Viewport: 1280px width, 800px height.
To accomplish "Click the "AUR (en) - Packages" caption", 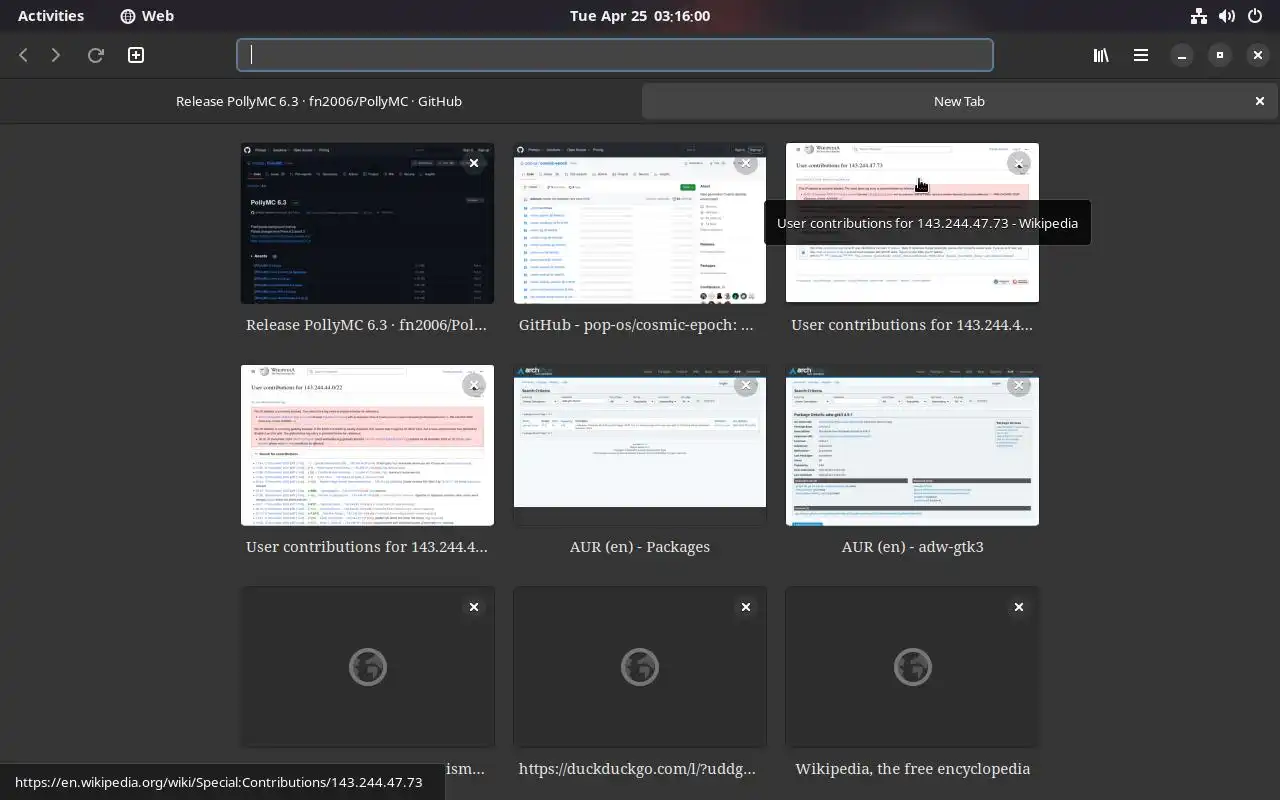I will click(x=640, y=547).
